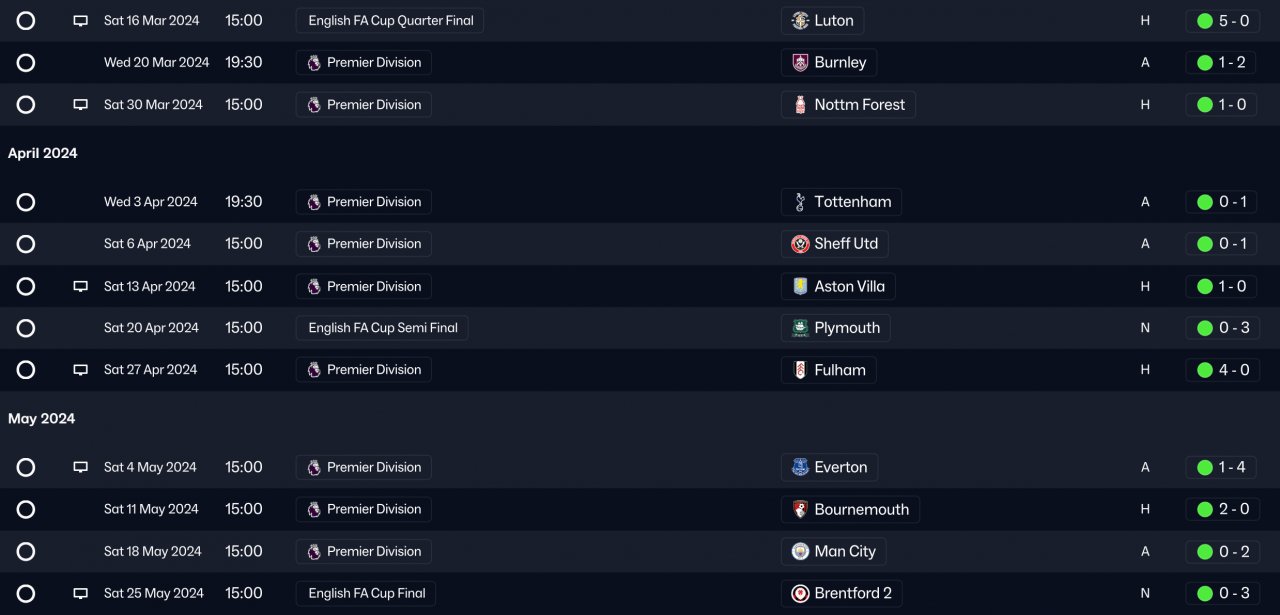
Task: Click the Burnley club crest
Action: 800,63
